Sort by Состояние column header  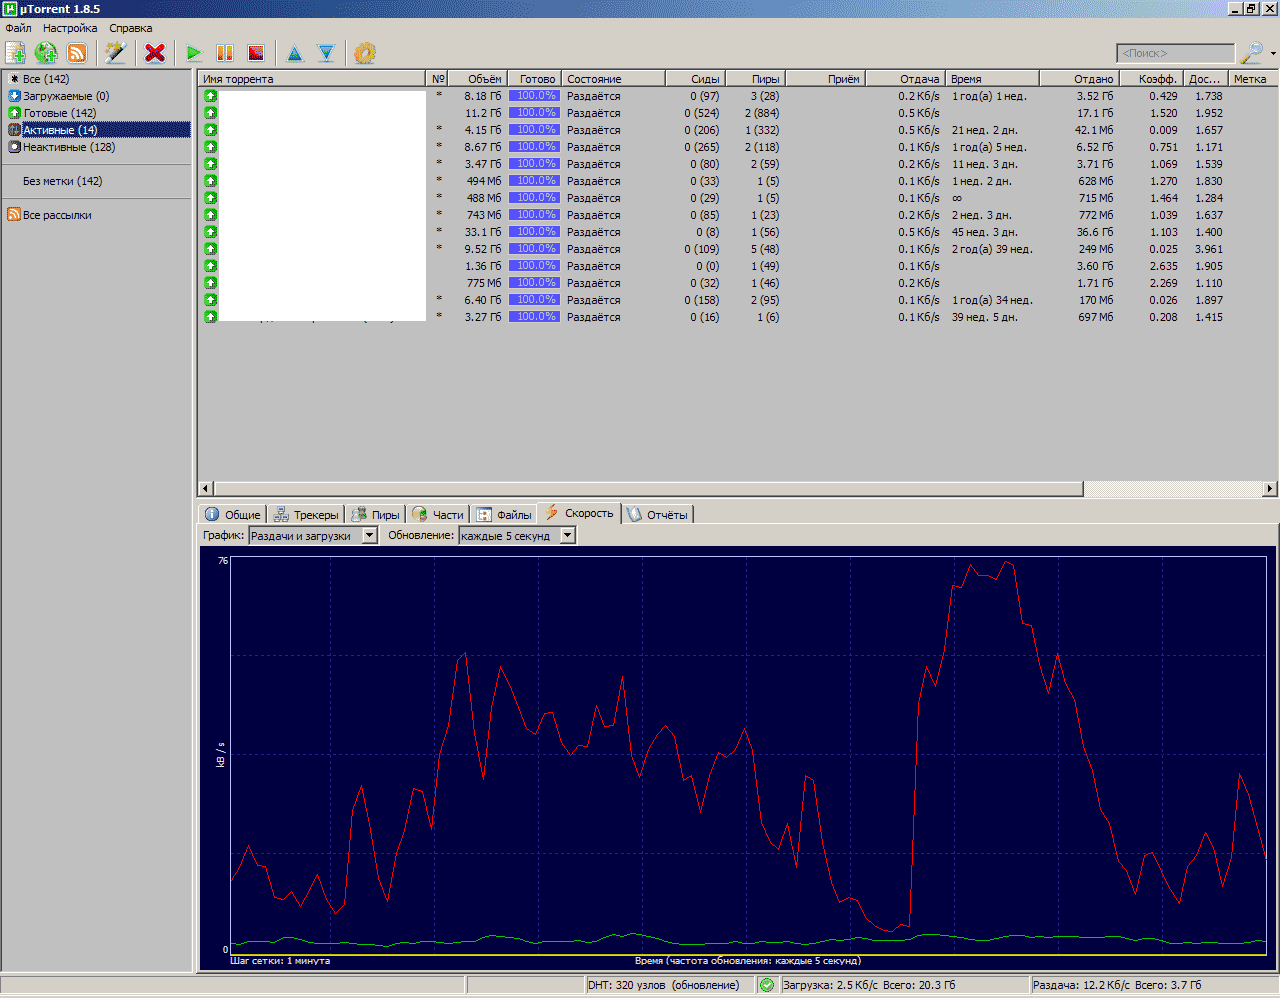click(x=614, y=79)
